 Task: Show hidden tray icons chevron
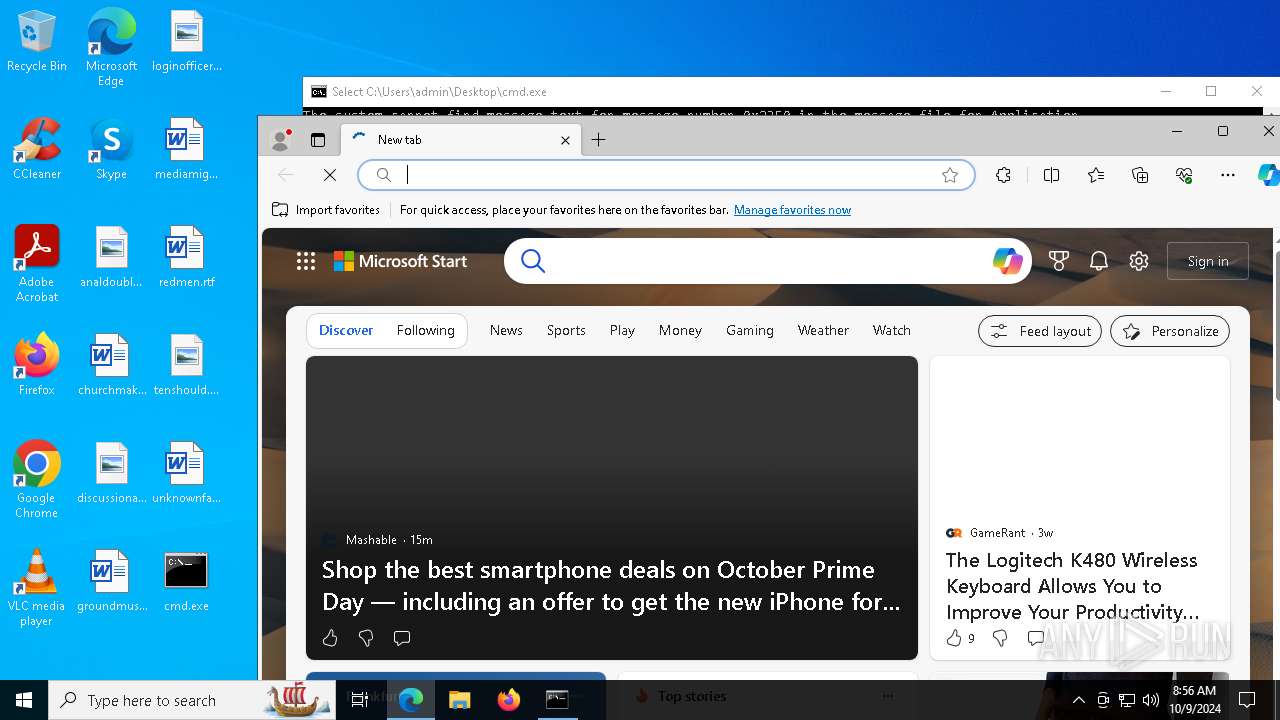(x=1078, y=700)
